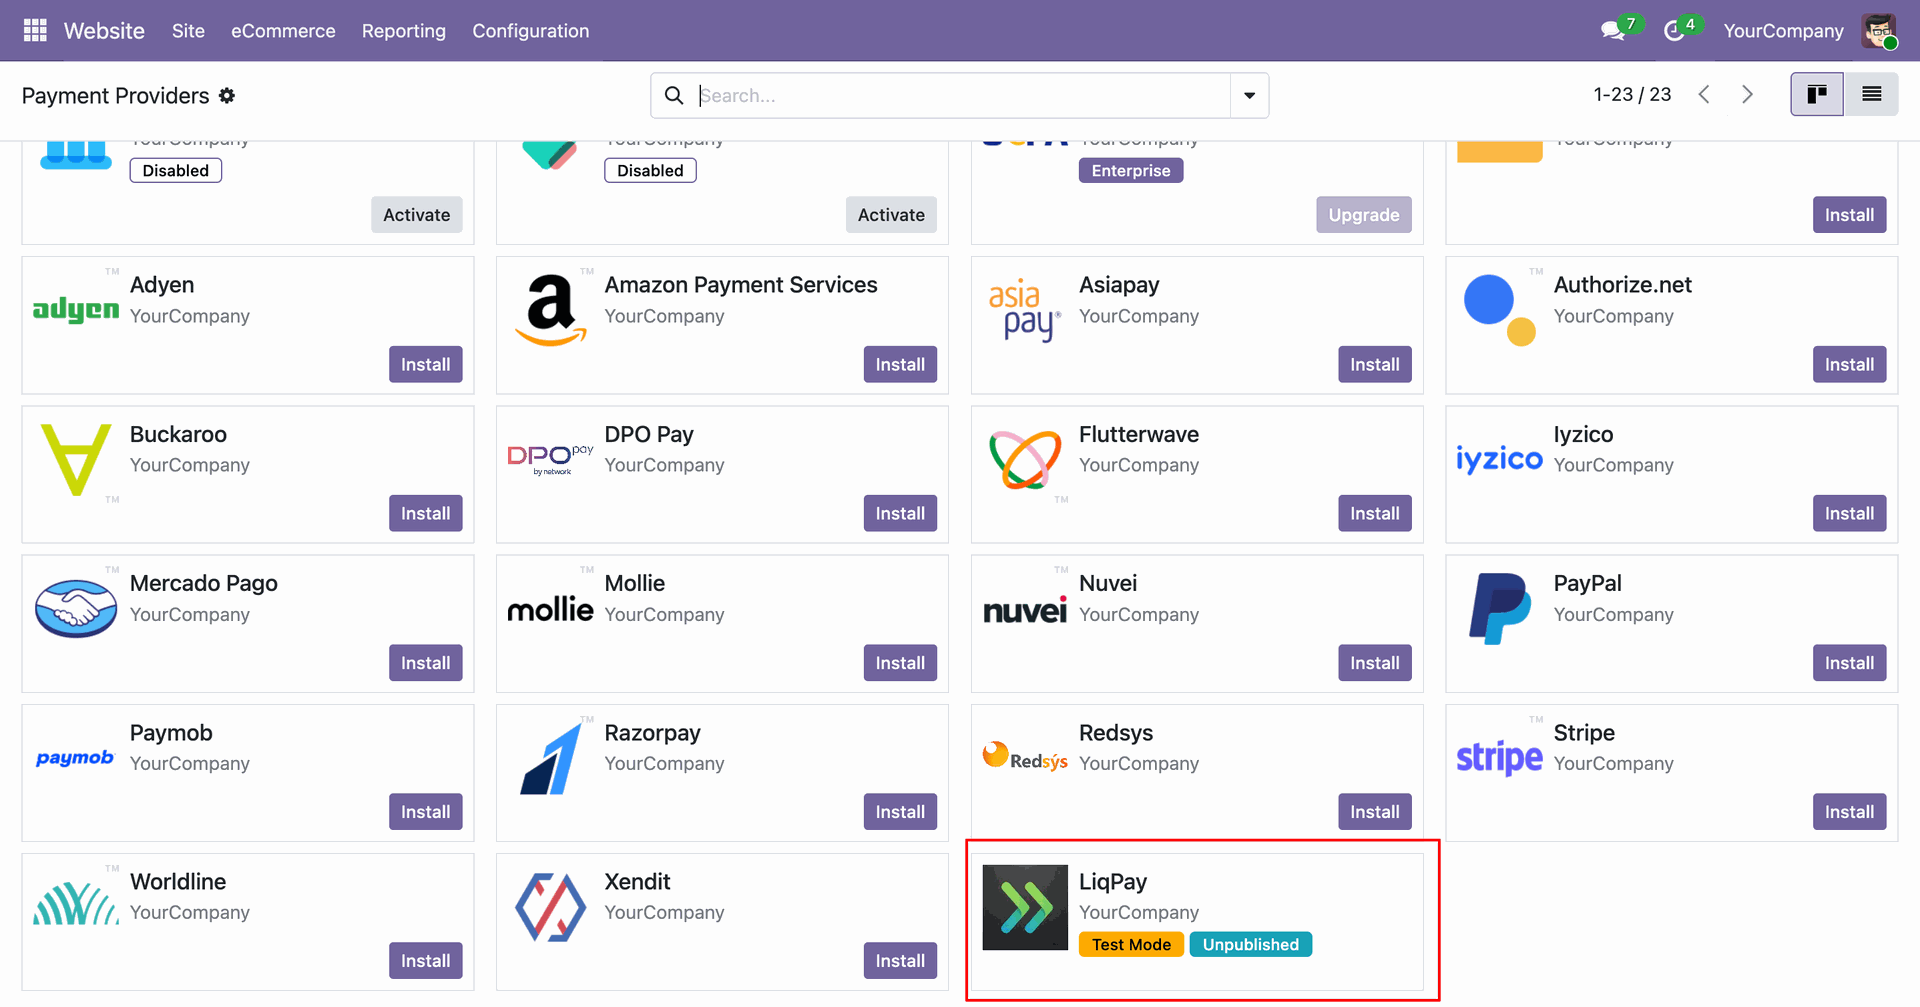This screenshot has height=1007, width=1920.
Task: Go to previous page of providers
Action: [1704, 95]
